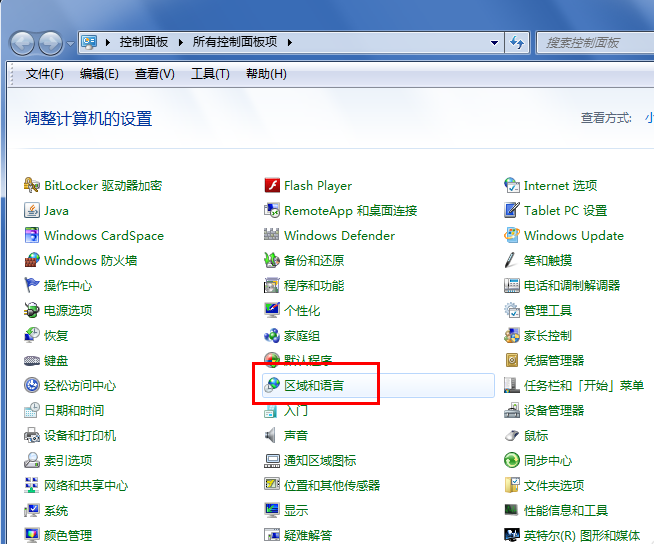Viewport: 654px width, 544px height.
Task: Open 操作中心 flag icon
Action: point(32,285)
